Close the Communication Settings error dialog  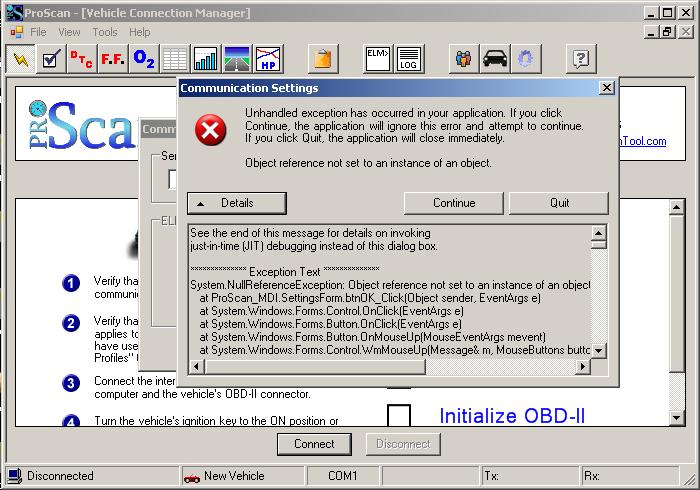click(x=606, y=88)
